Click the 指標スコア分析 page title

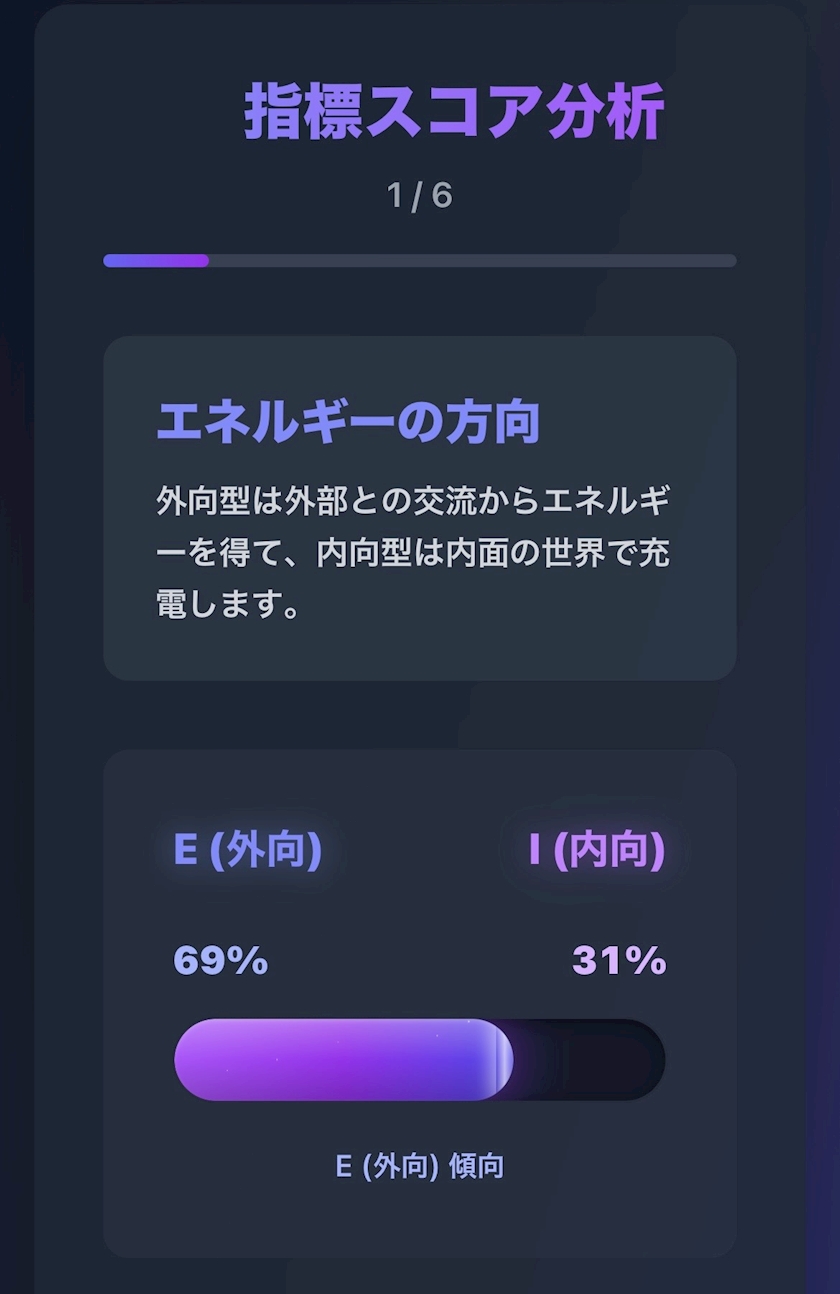coord(453,111)
